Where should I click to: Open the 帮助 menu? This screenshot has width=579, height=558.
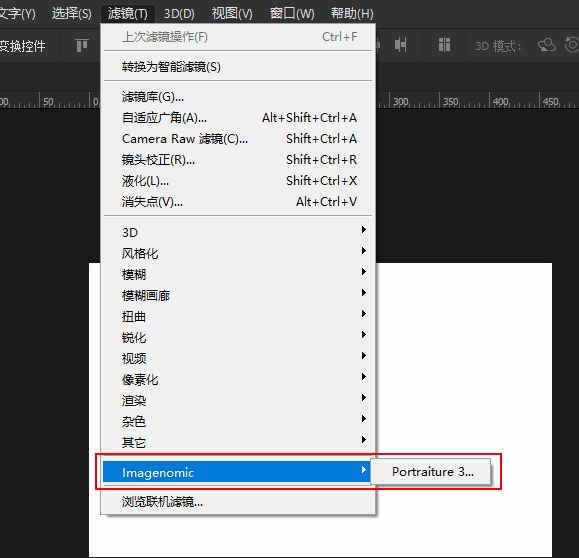pos(352,13)
